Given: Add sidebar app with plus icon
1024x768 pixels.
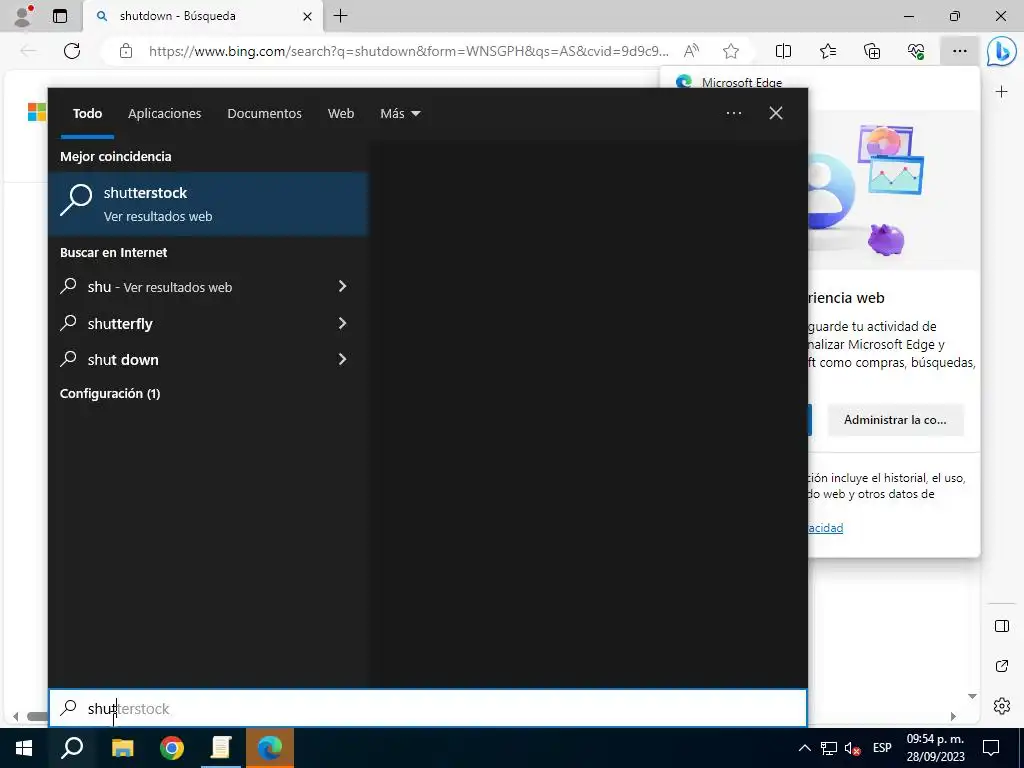Looking at the screenshot, I should [x=1001, y=92].
